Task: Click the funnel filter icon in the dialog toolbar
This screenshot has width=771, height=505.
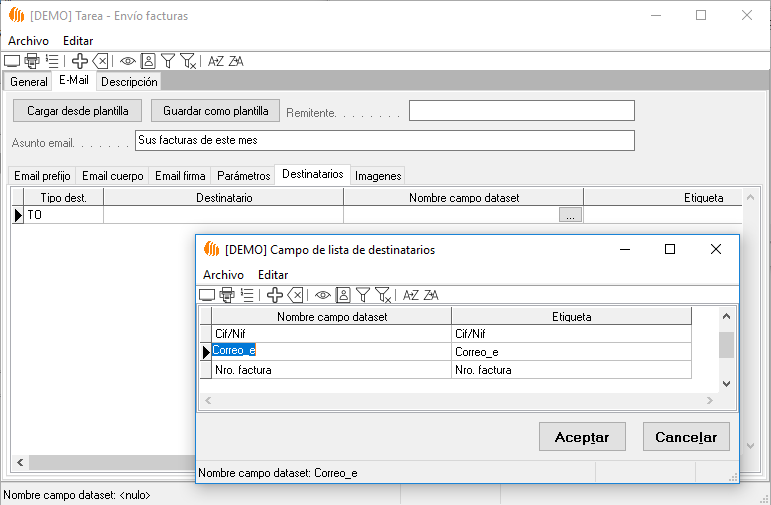Action: pyautogui.click(x=362, y=295)
